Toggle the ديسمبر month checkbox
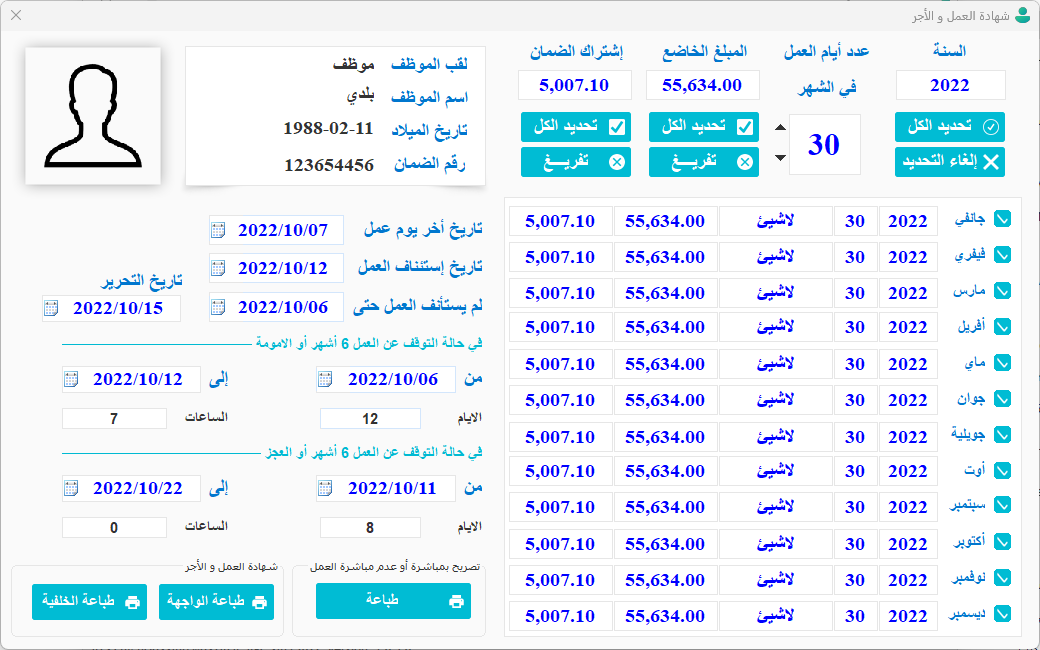Image resolution: width=1040 pixels, height=650 pixels. 1001,614
